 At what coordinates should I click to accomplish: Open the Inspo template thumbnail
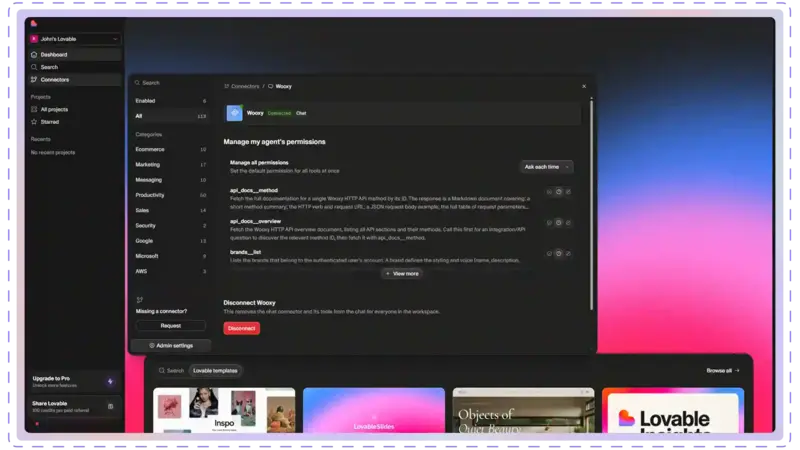(224, 410)
